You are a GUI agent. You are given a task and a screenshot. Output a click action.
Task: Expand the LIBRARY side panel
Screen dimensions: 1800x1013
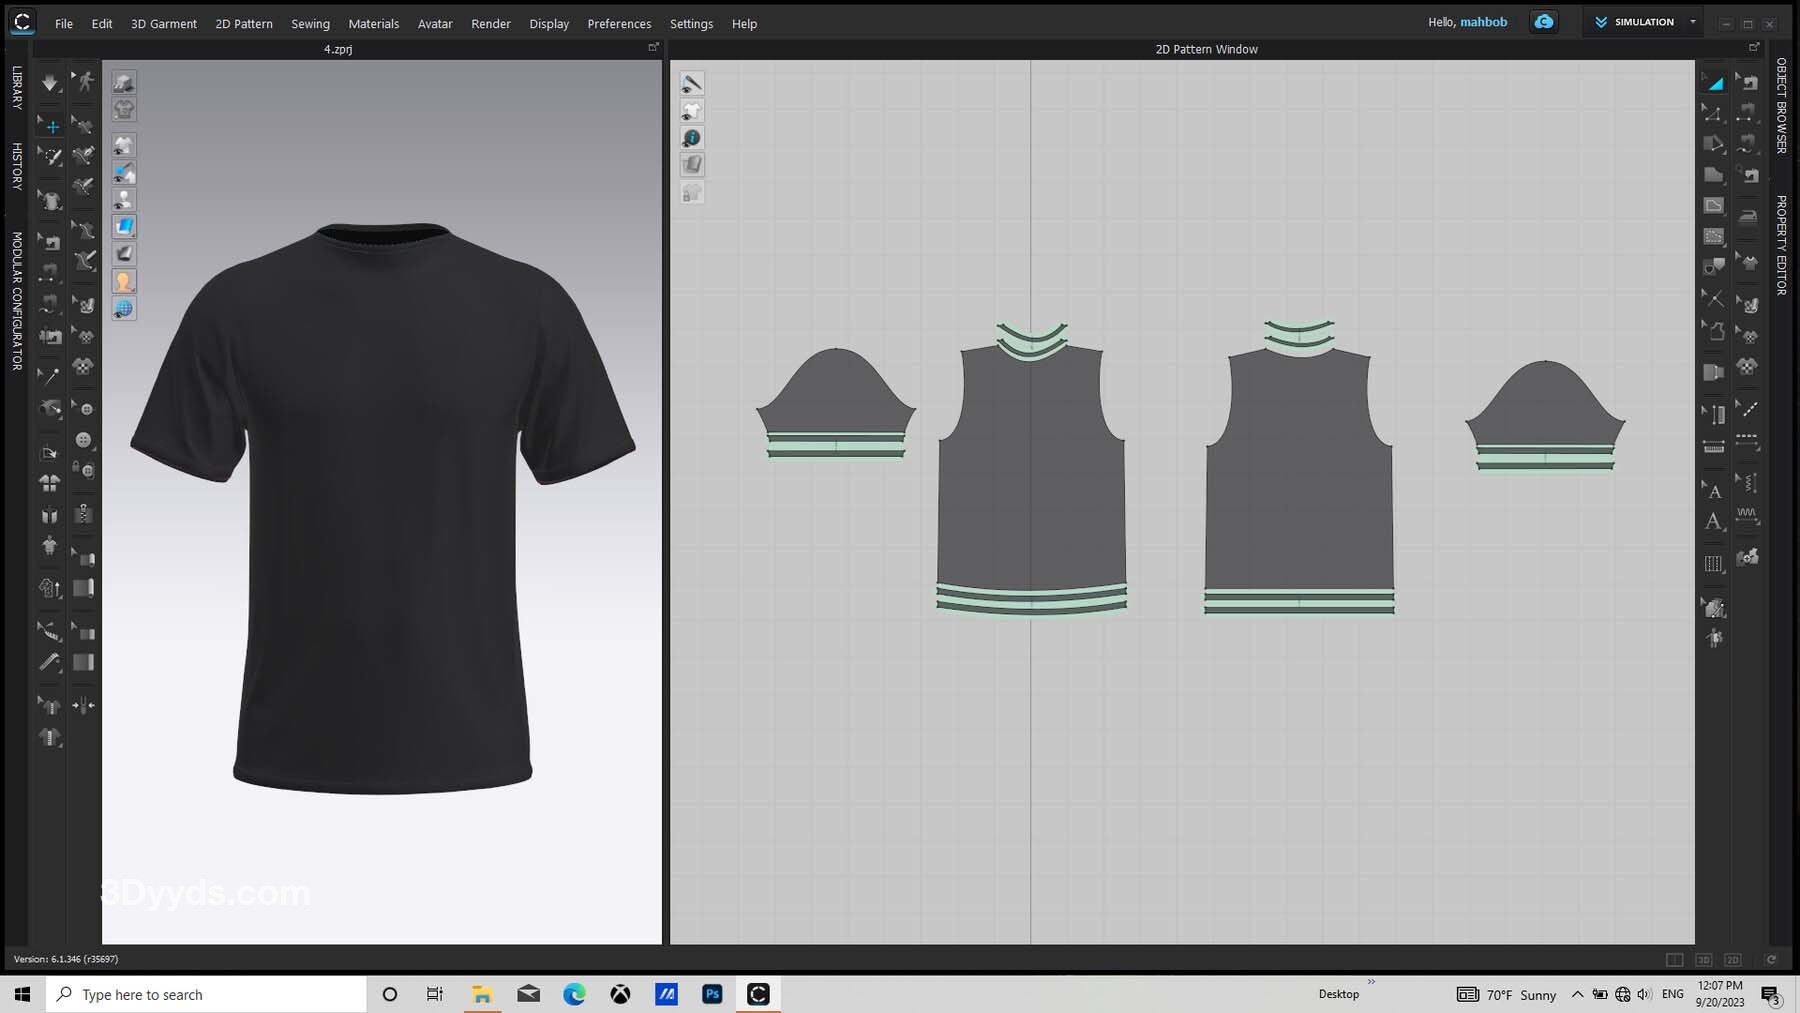pyautogui.click(x=17, y=87)
